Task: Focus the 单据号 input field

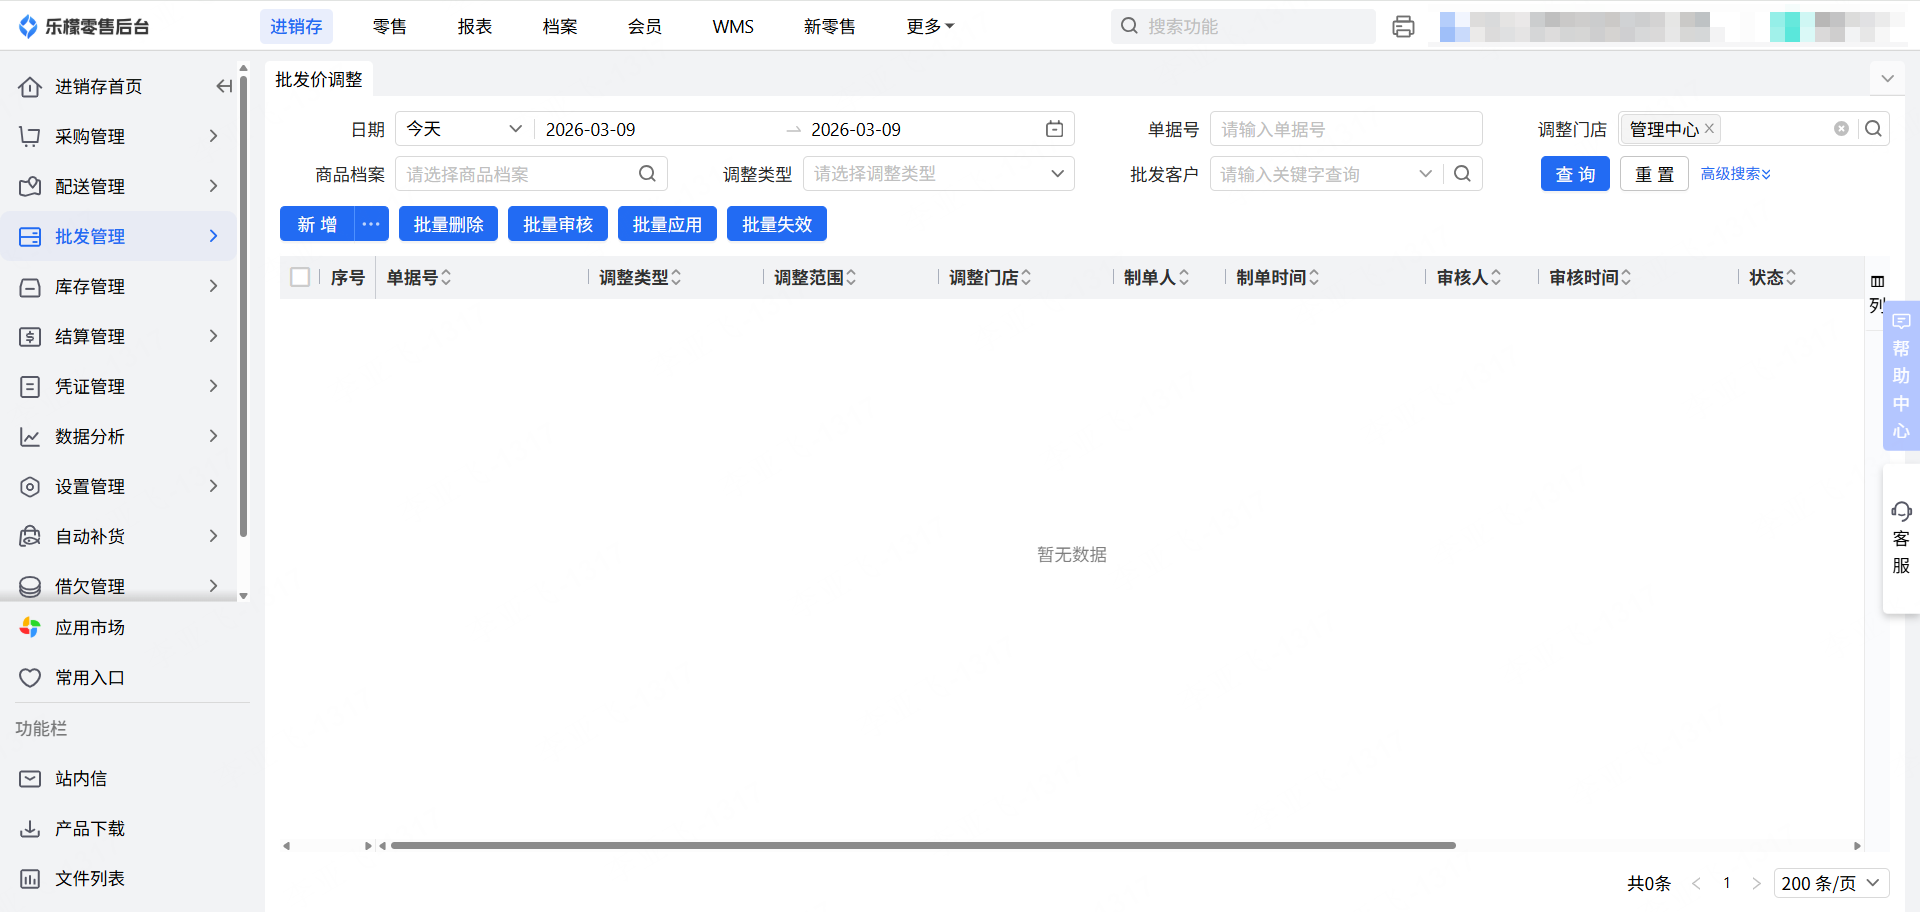Action: pos(1345,129)
